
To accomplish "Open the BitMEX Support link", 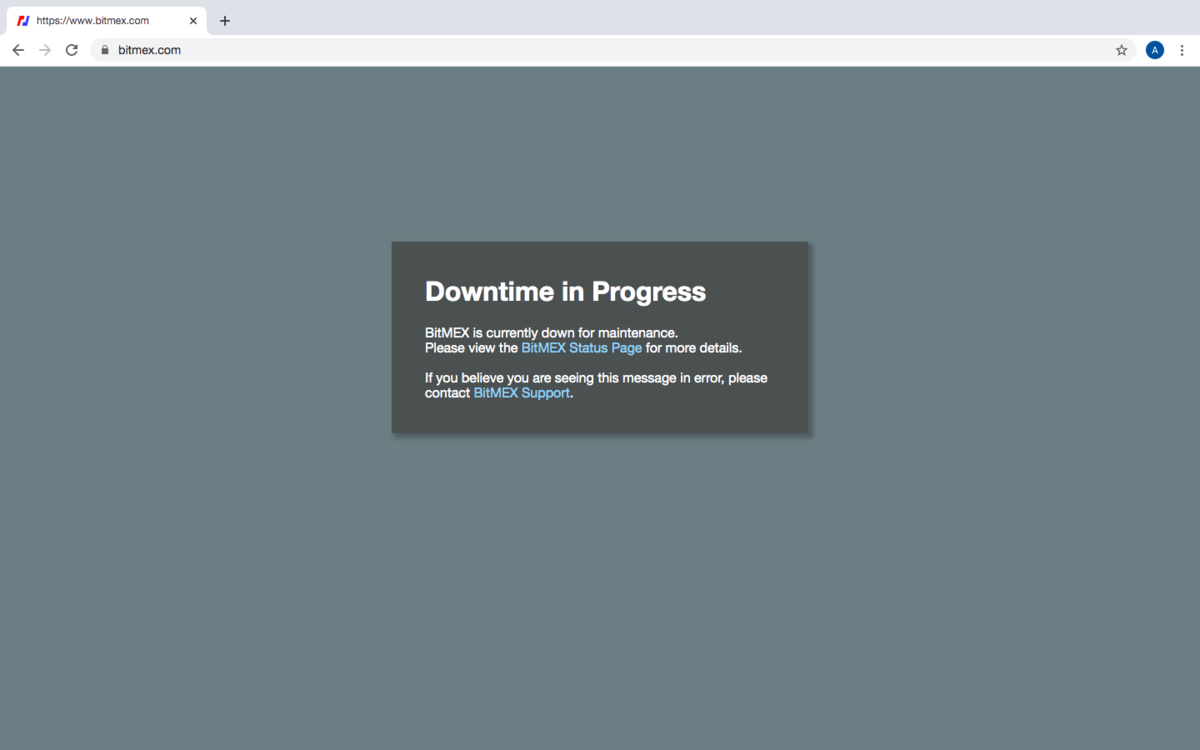I will [521, 393].
